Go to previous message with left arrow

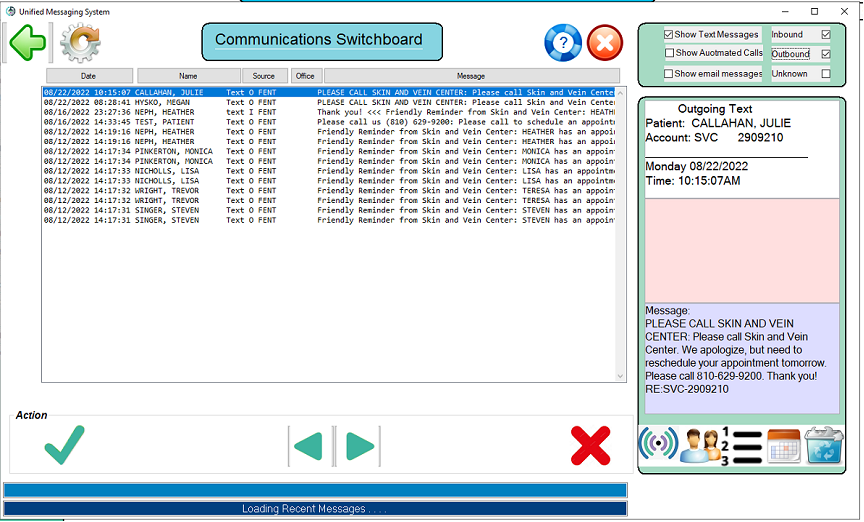(310, 446)
